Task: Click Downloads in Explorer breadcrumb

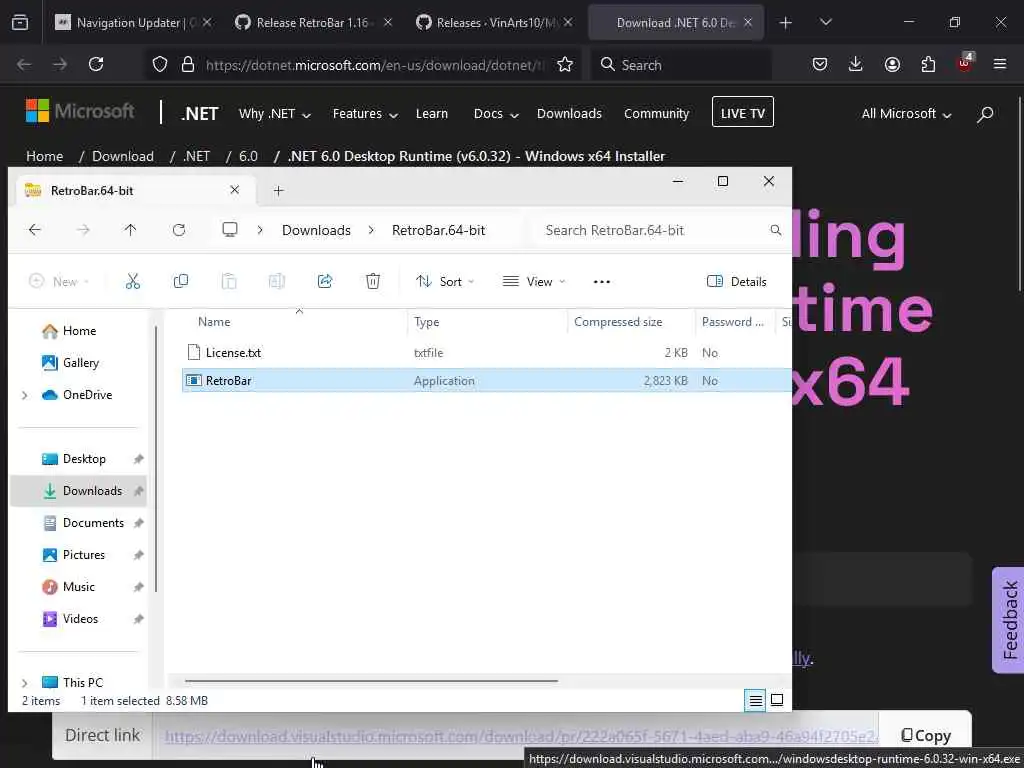Action: pos(316,230)
